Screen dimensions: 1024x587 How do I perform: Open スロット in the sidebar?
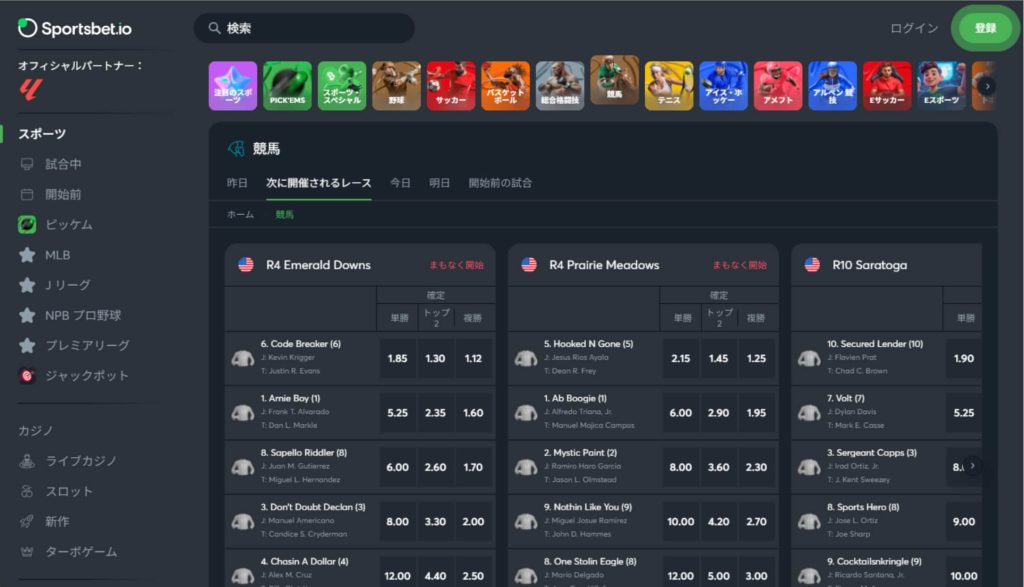69,491
